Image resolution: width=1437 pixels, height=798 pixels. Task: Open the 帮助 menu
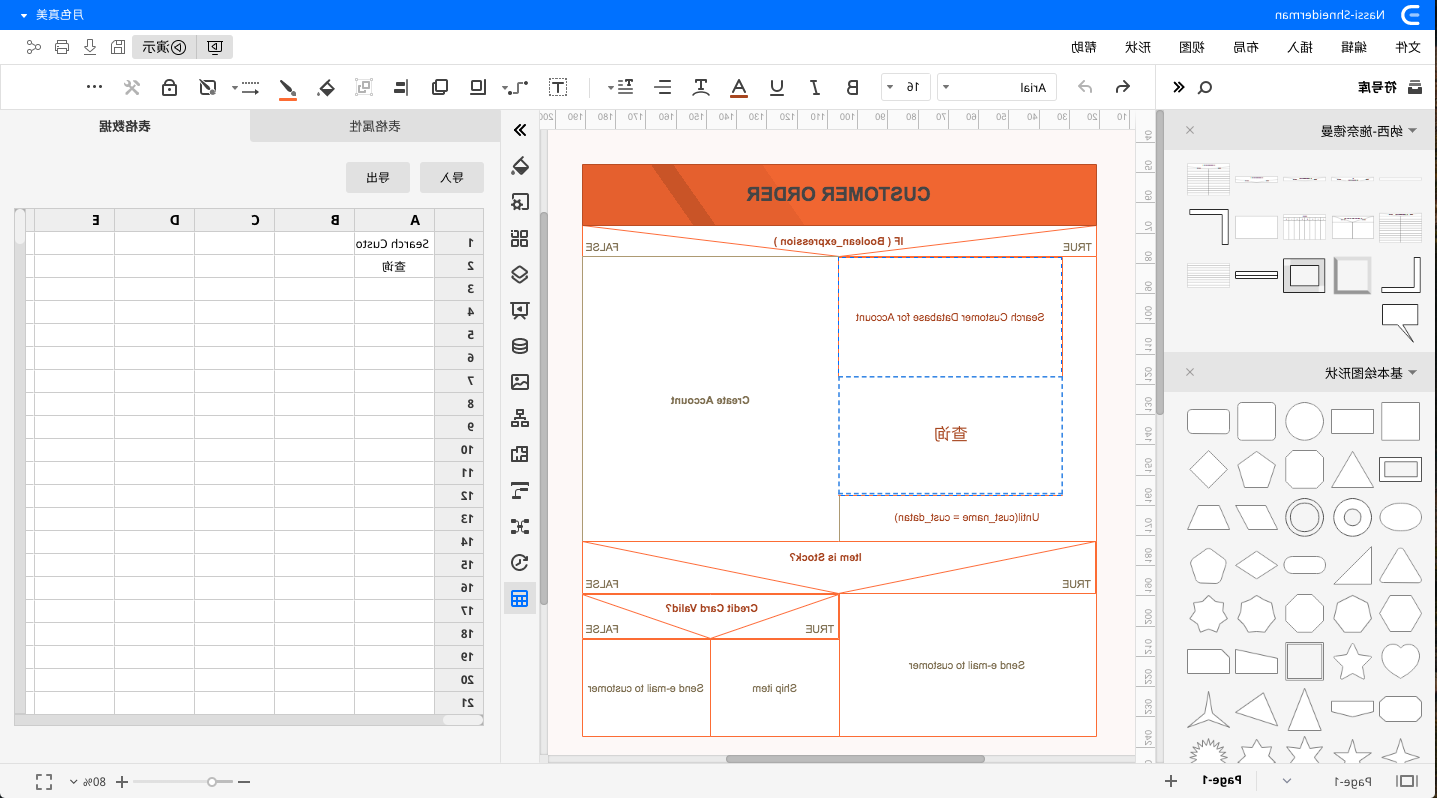point(1084,47)
